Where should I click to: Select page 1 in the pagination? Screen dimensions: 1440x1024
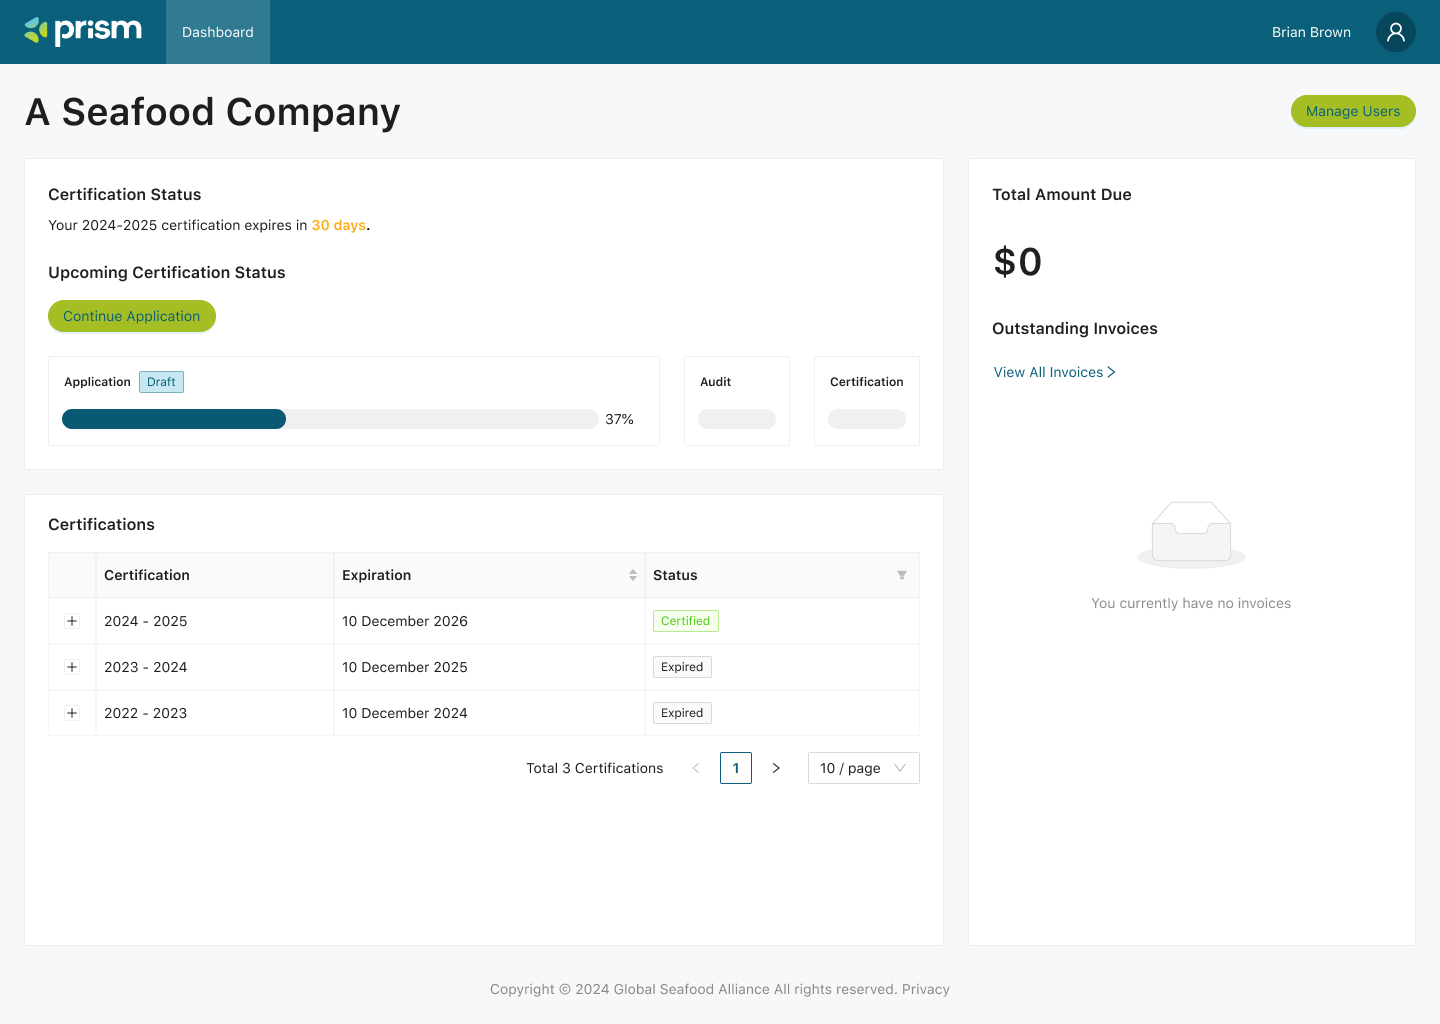point(736,768)
